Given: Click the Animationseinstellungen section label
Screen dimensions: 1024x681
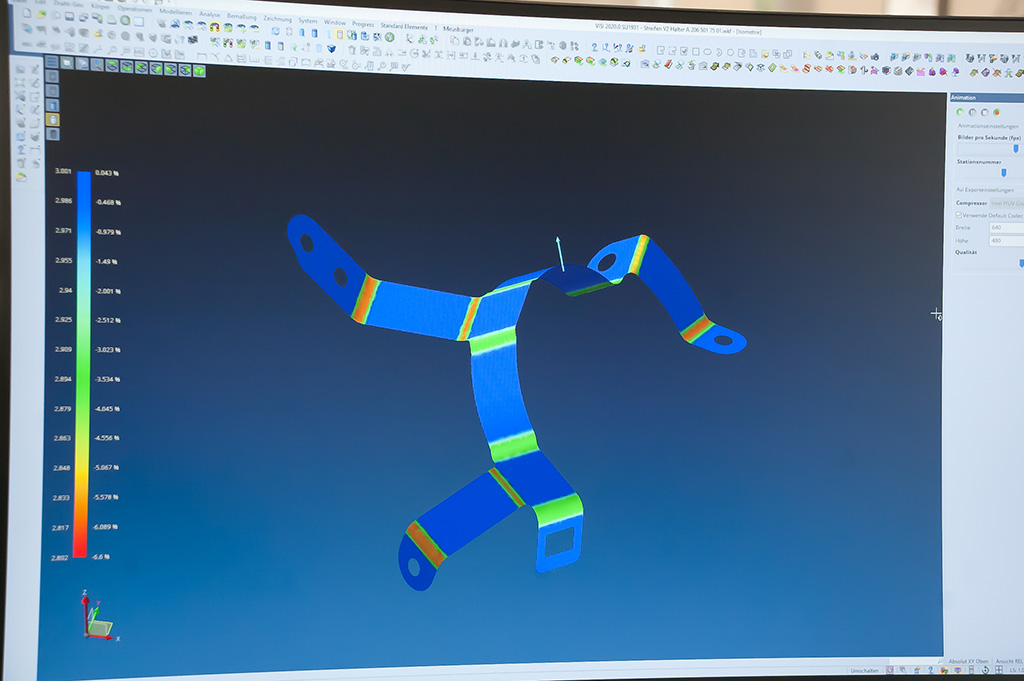Looking at the screenshot, I should (x=988, y=126).
